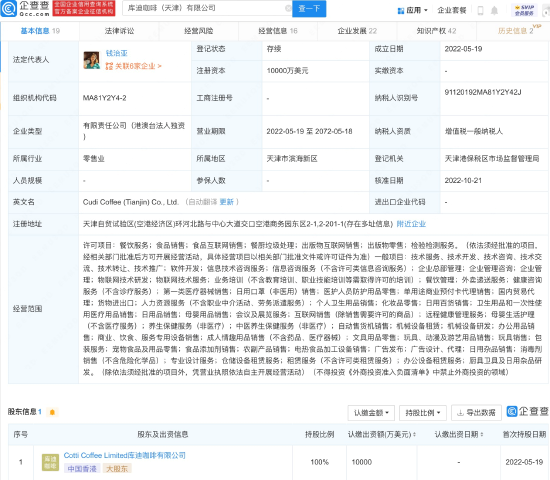Select taxpayer ID 91120192MA81Y2Y42J text
This screenshot has width=550, height=480.
[483, 92]
